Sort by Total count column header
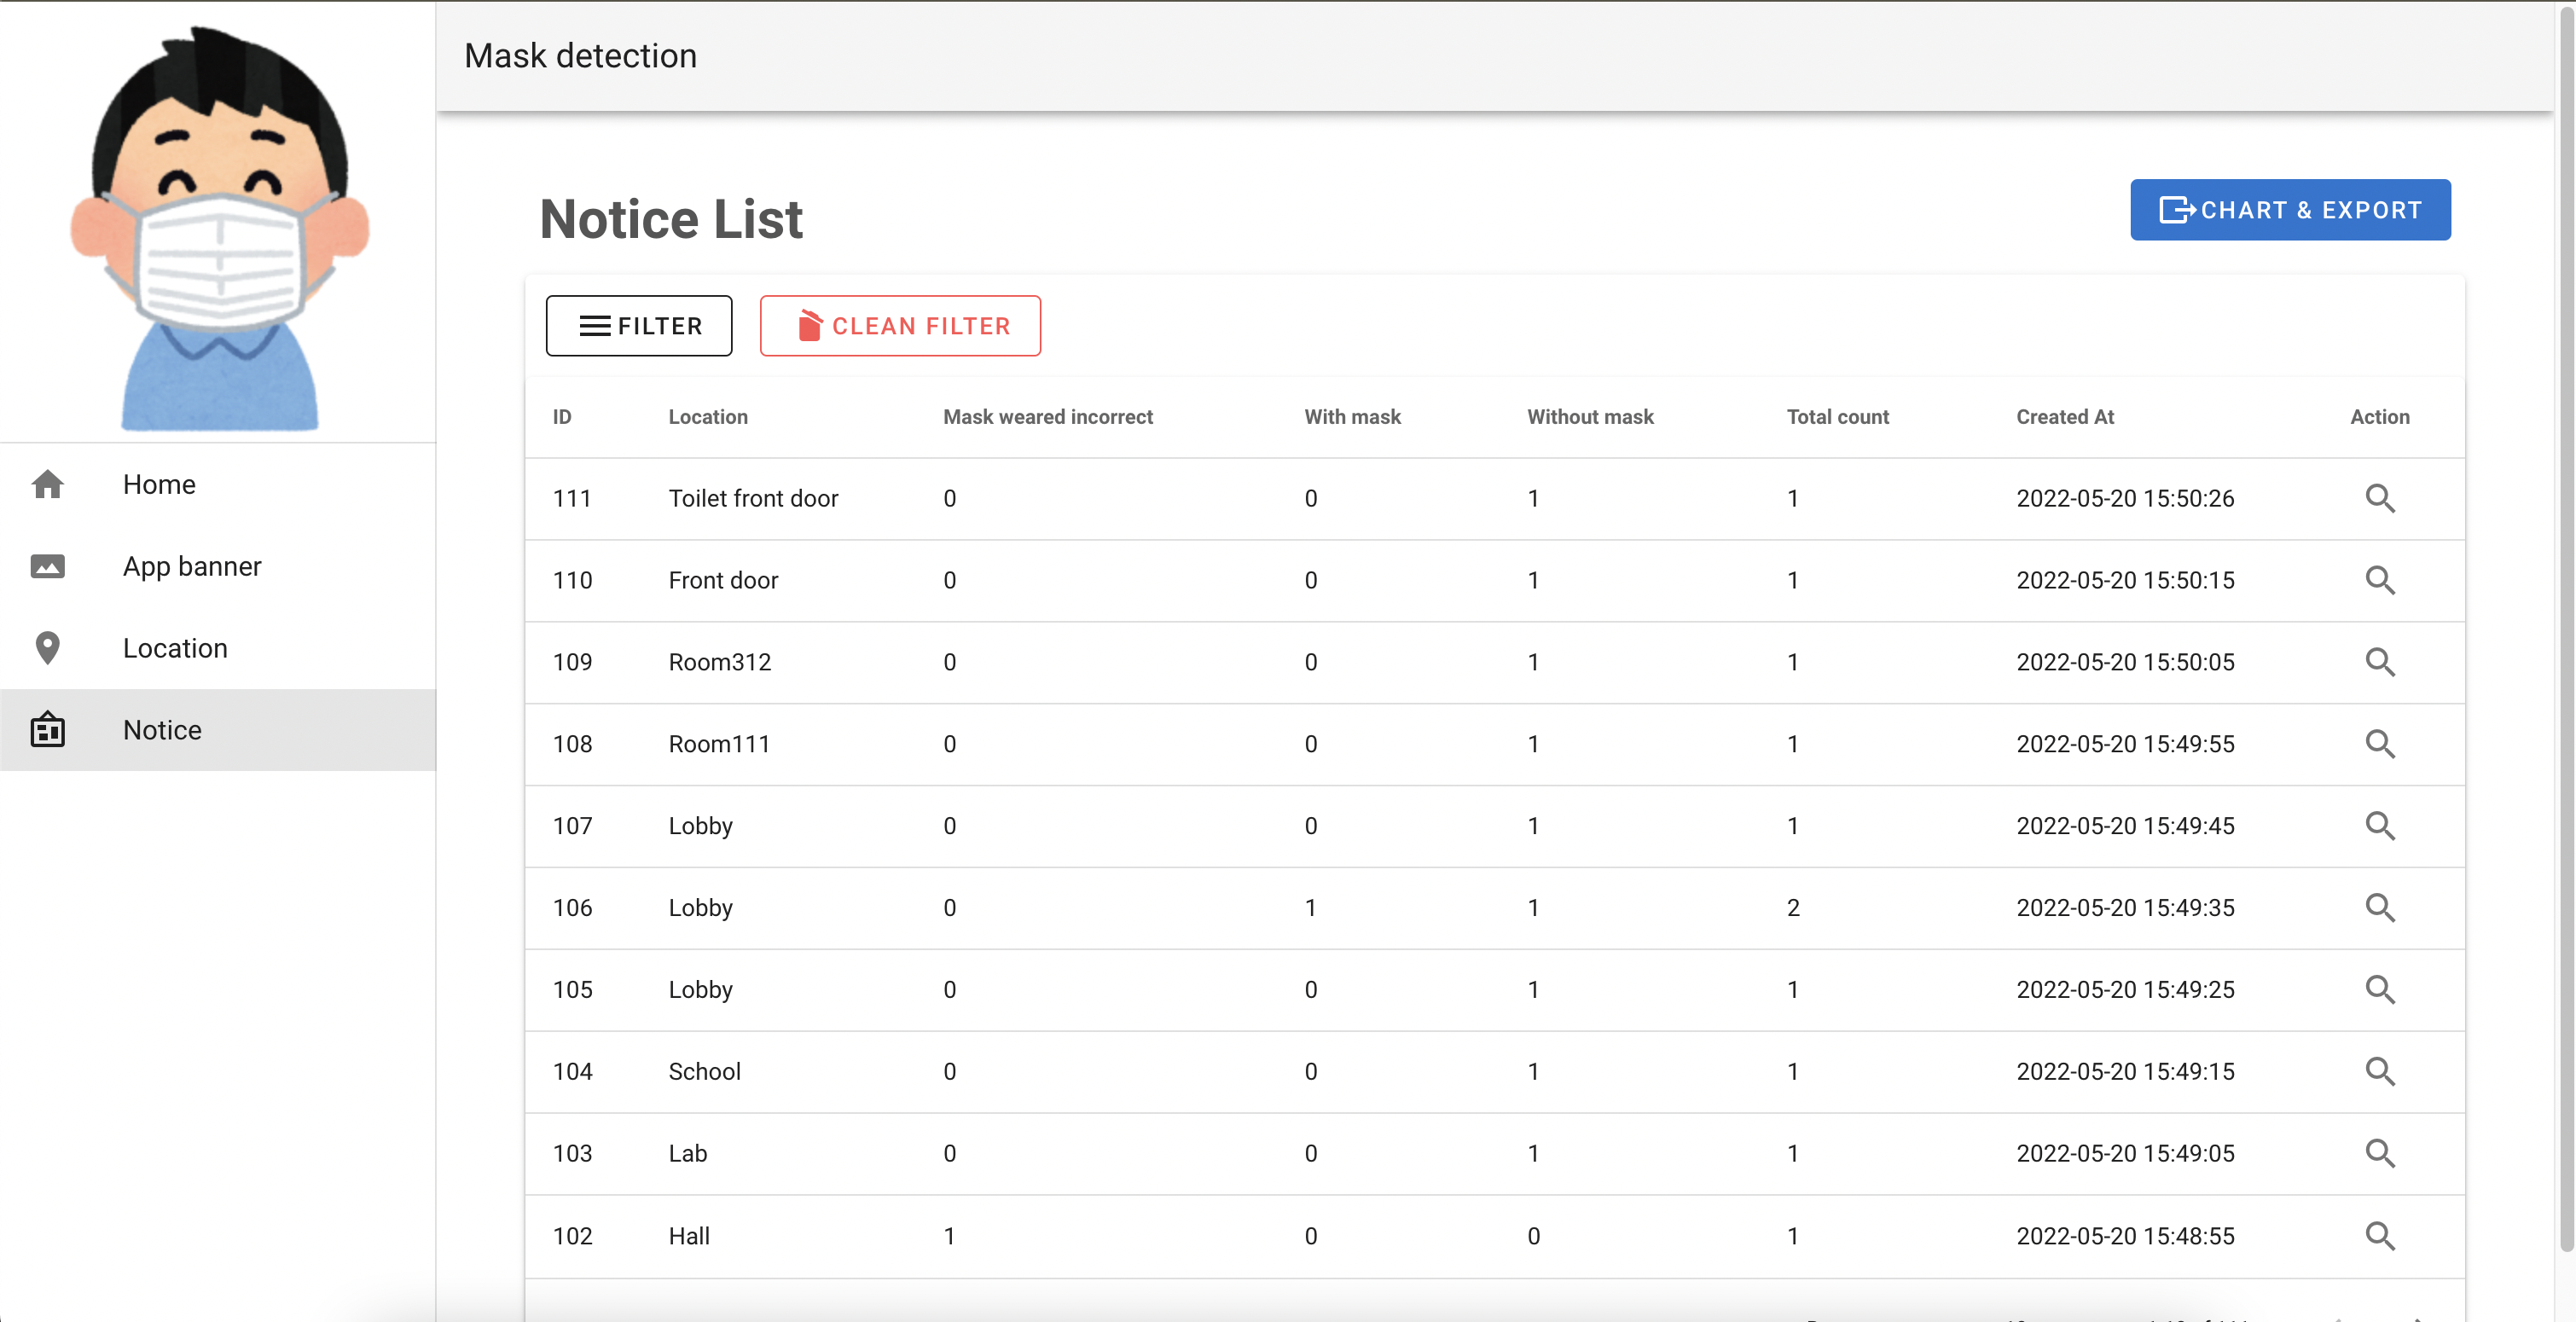The height and width of the screenshot is (1322, 2576). (1837, 417)
